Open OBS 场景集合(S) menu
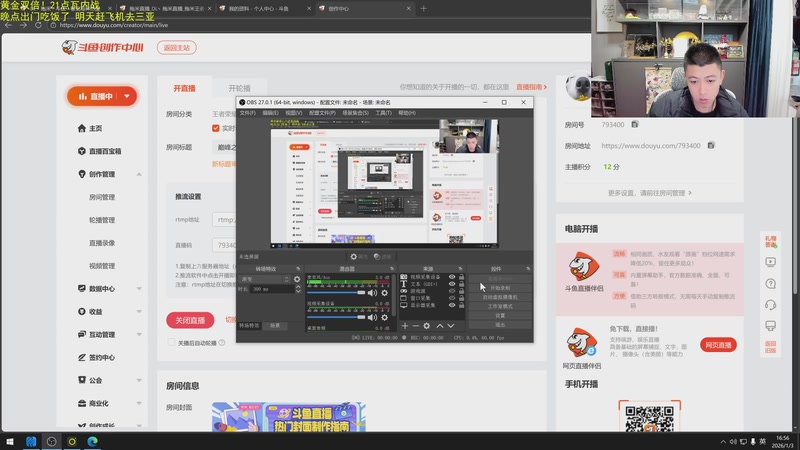Screen dimensions: 800x450 [x=355, y=113]
